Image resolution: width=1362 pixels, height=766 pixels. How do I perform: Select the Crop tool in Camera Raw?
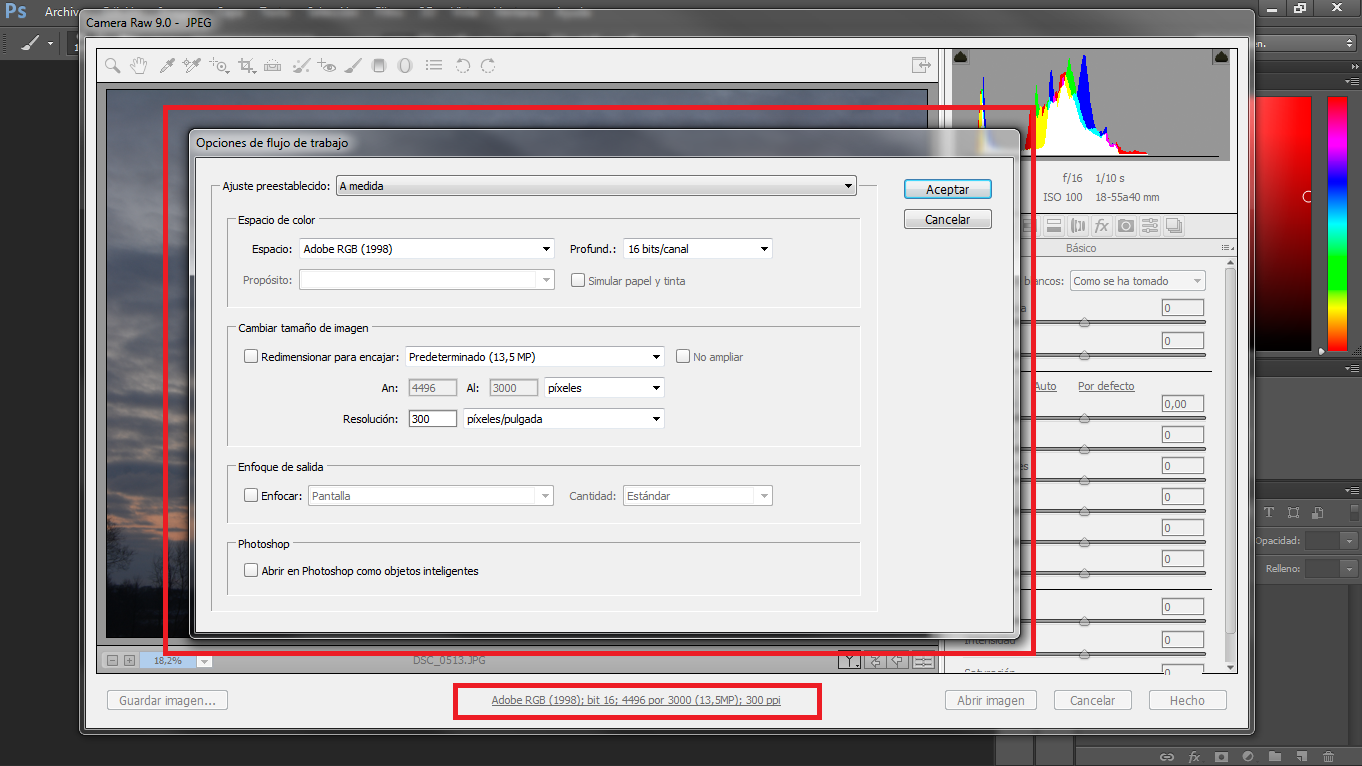(x=247, y=66)
